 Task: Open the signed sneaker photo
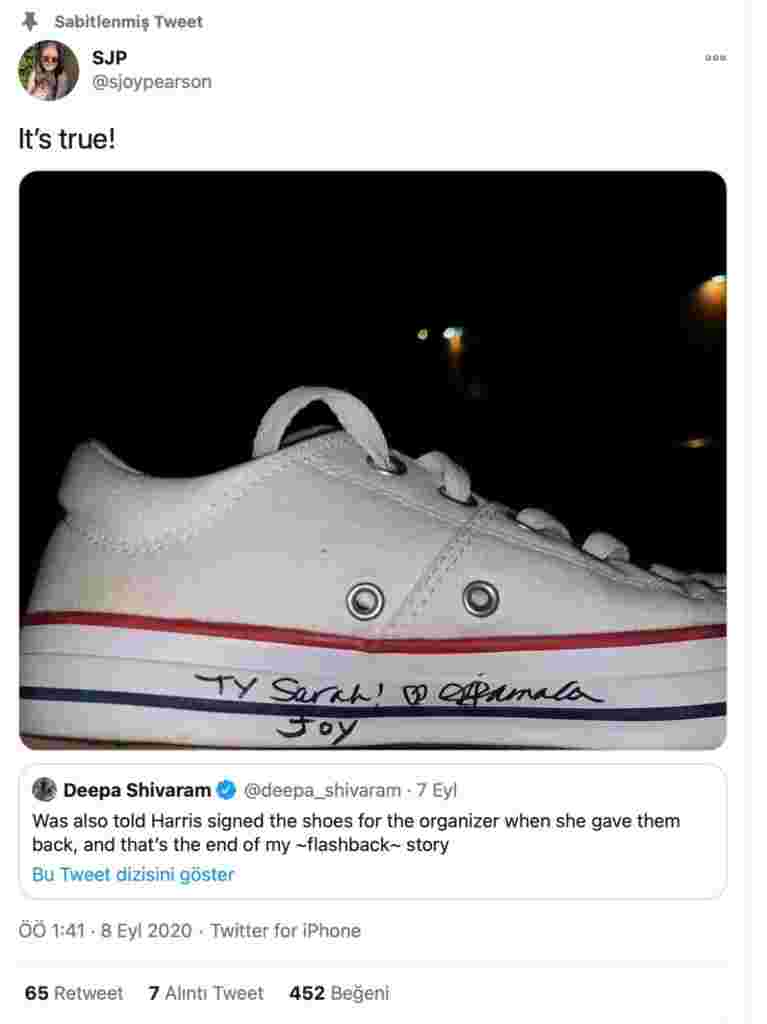click(x=372, y=460)
